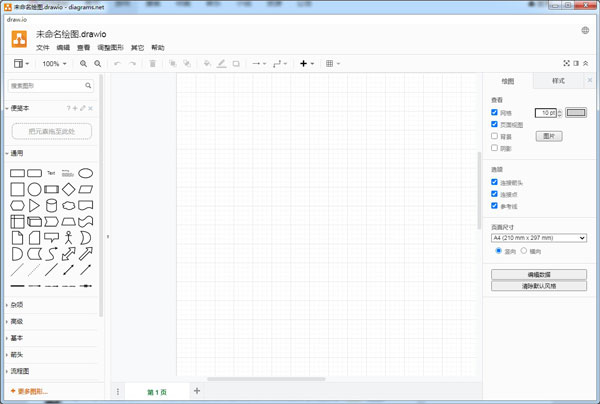Add a new page with plus button
Viewport: 600px width, 404px height.
197,391
